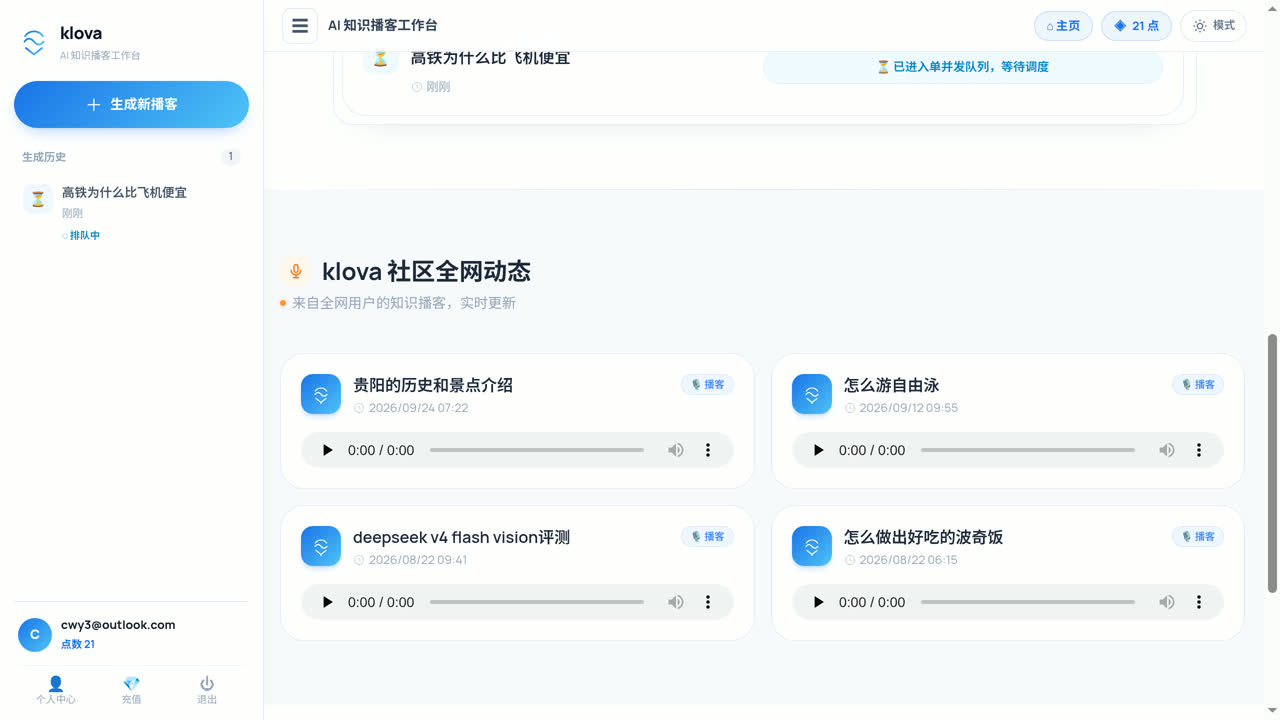Click the 生成新播客 button

coord(131,104)
